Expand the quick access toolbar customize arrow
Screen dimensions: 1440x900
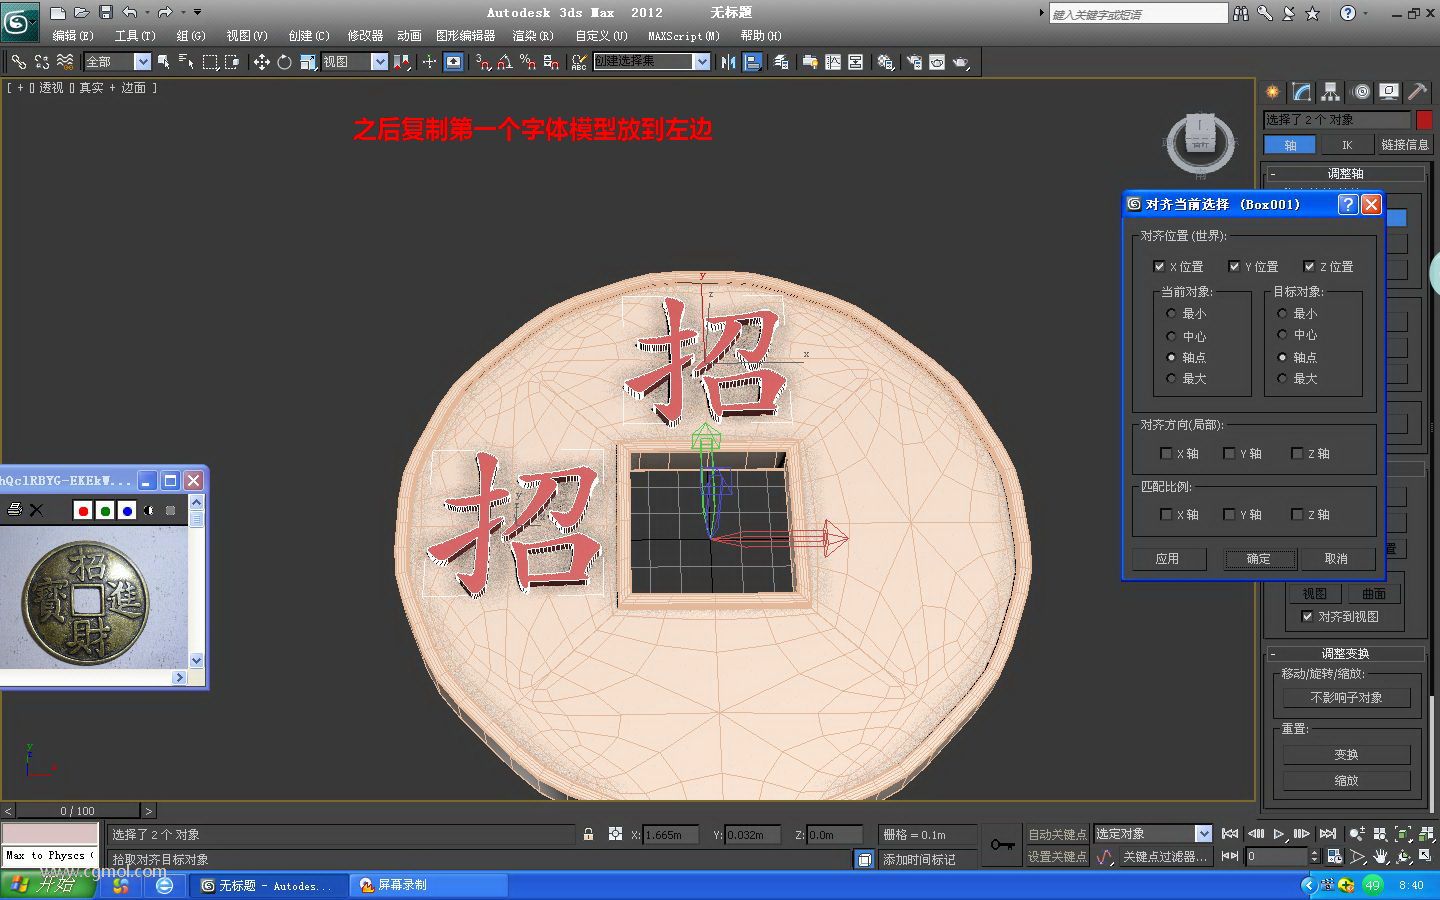click(x=197, y=13)
